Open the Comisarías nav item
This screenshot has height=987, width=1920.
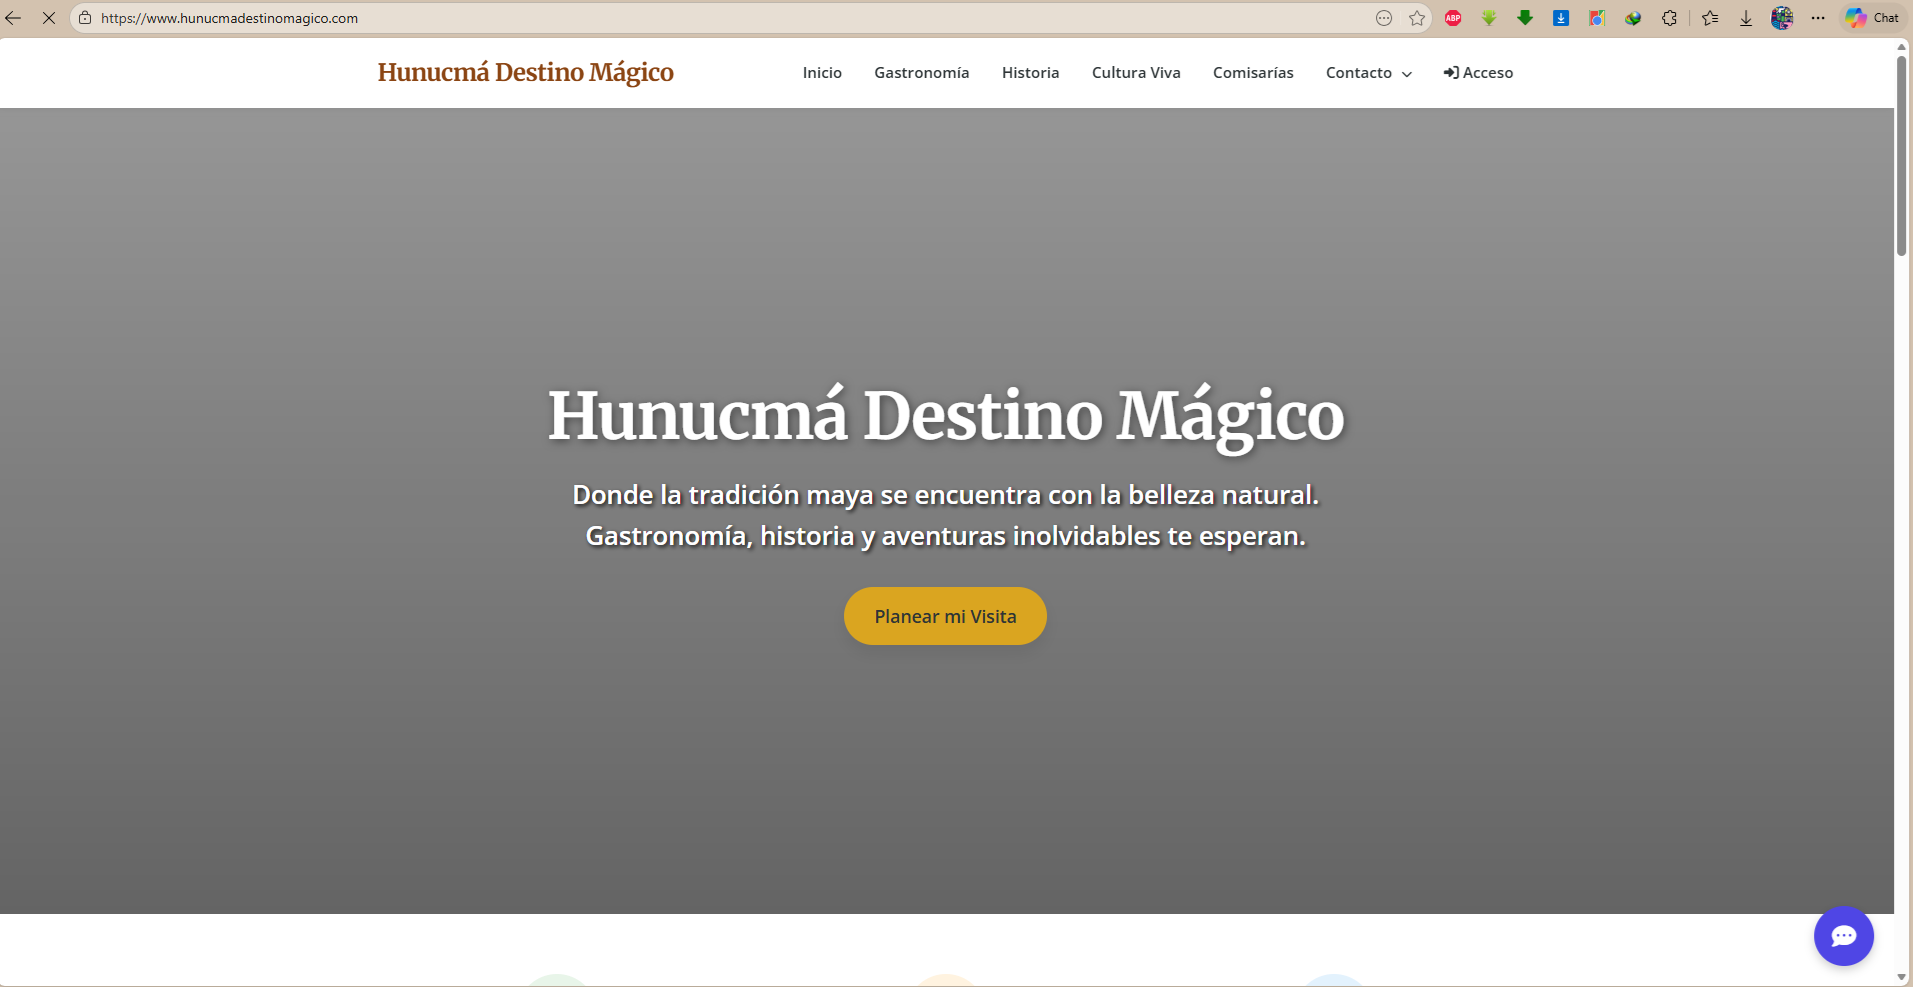point(1253,73)
